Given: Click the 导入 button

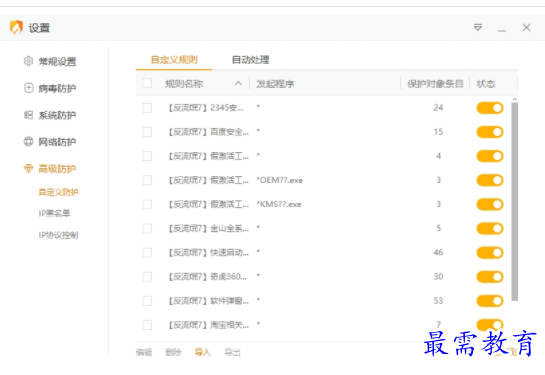Looking at the screenshot, I should [x=203, y=352].
